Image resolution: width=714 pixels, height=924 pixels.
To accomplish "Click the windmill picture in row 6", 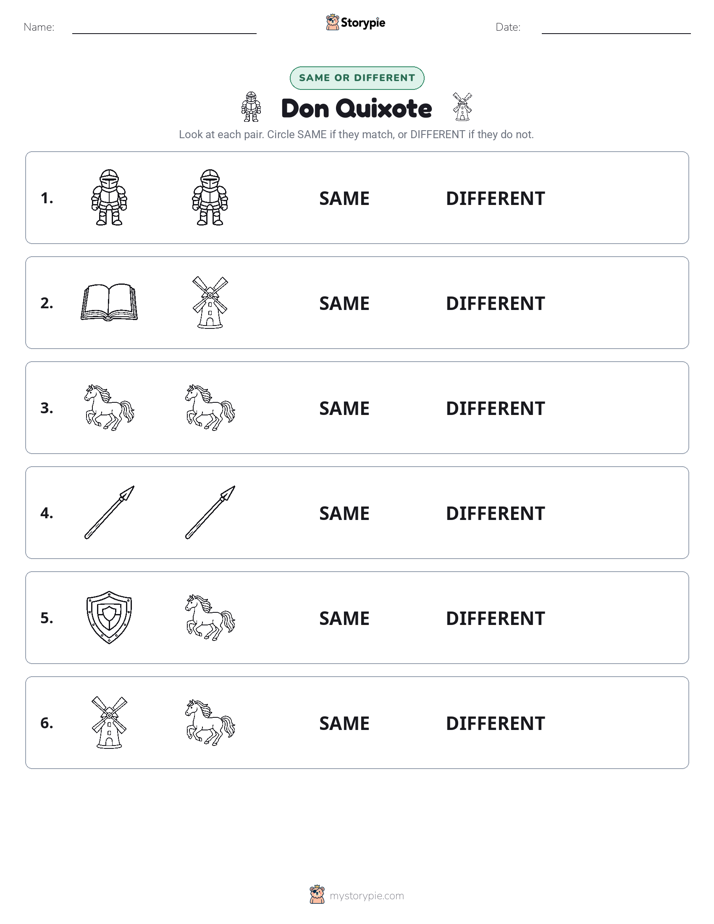I will [x=109, y=722].
